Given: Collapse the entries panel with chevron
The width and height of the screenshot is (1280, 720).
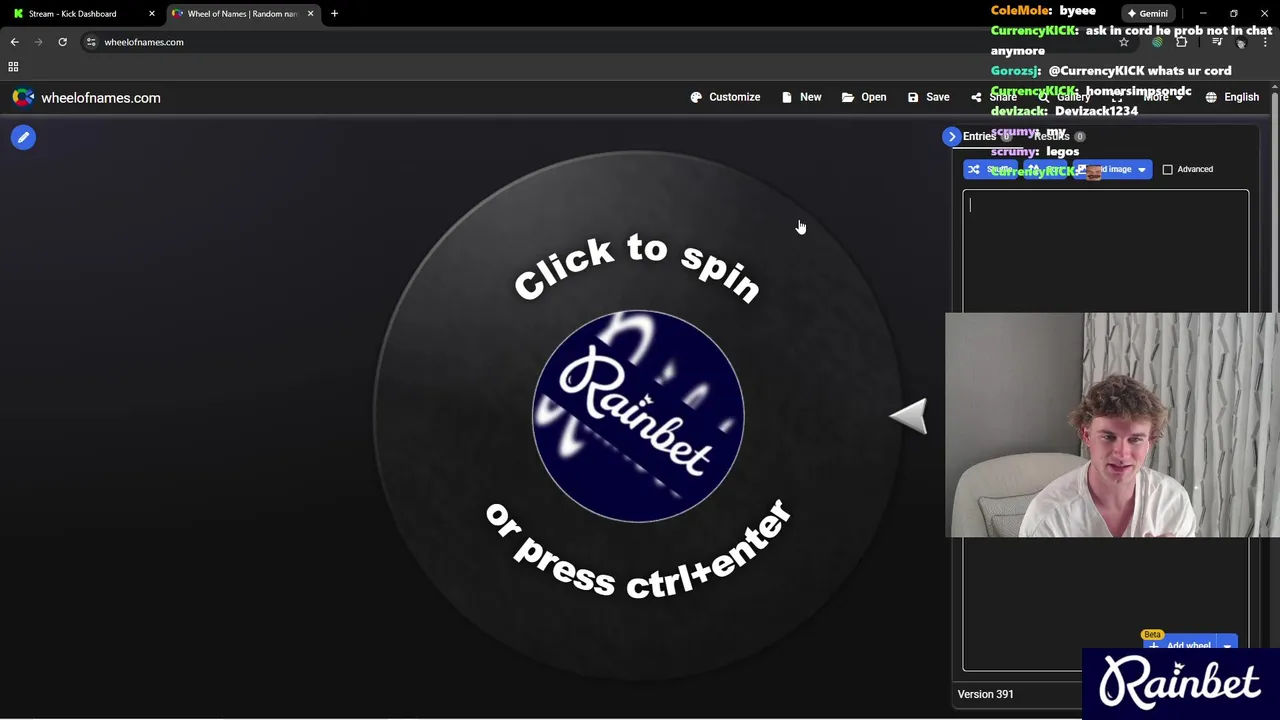Looking at the screenshot, I should pos(952,136).
